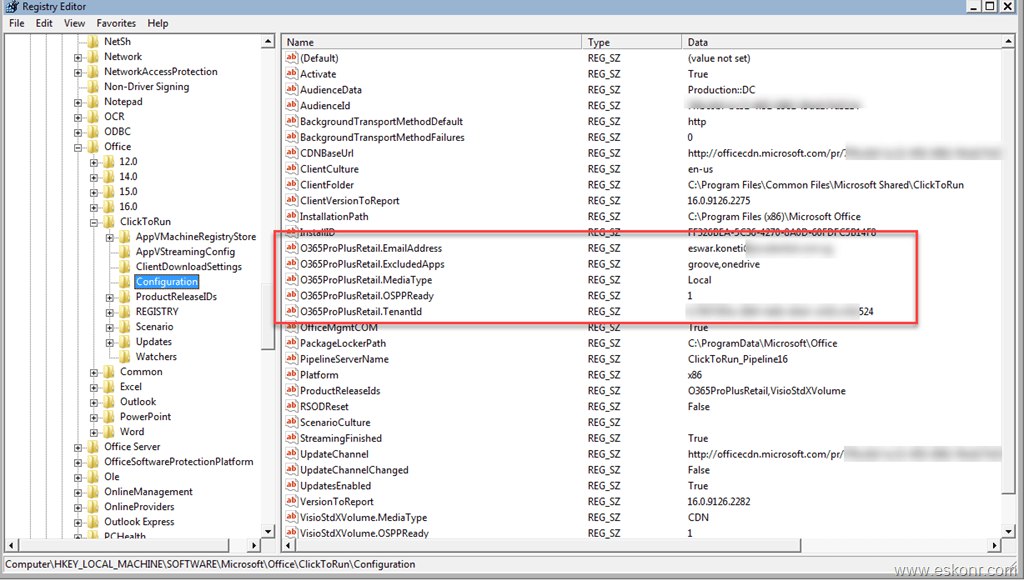Image resolution: width=1024 pixels, height=581 pixels.
Task: Click the string icon beside O365ProPlusRetail.MediaType
Action: (291, 279)
